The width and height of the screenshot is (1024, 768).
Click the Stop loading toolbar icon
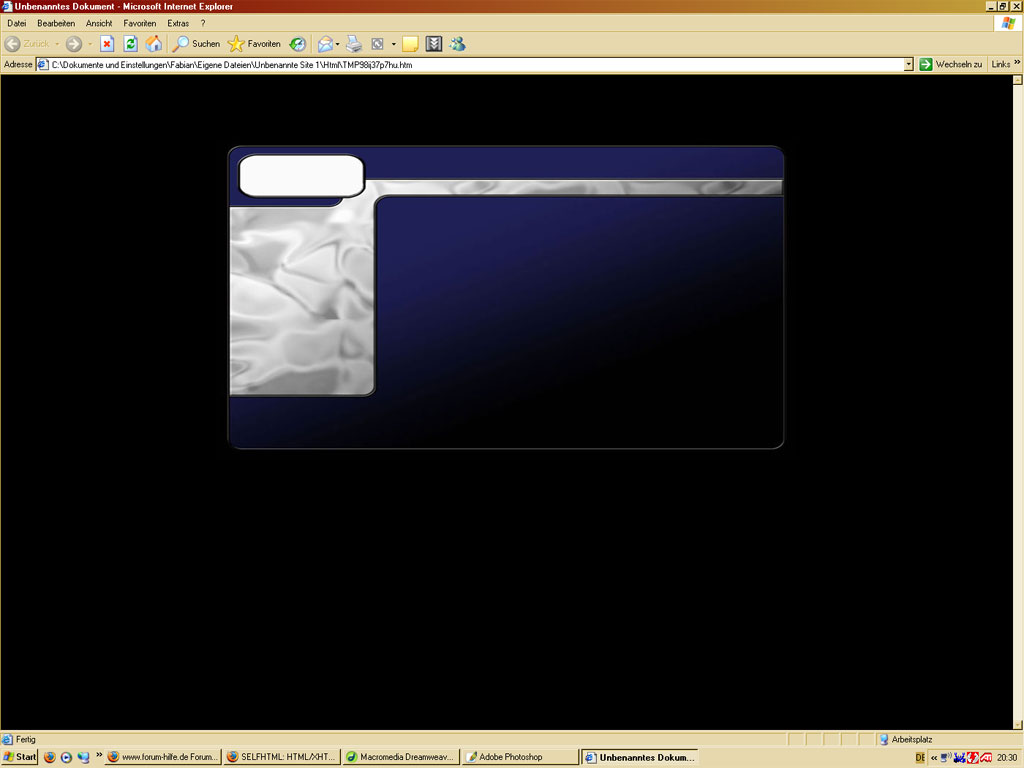107,44
